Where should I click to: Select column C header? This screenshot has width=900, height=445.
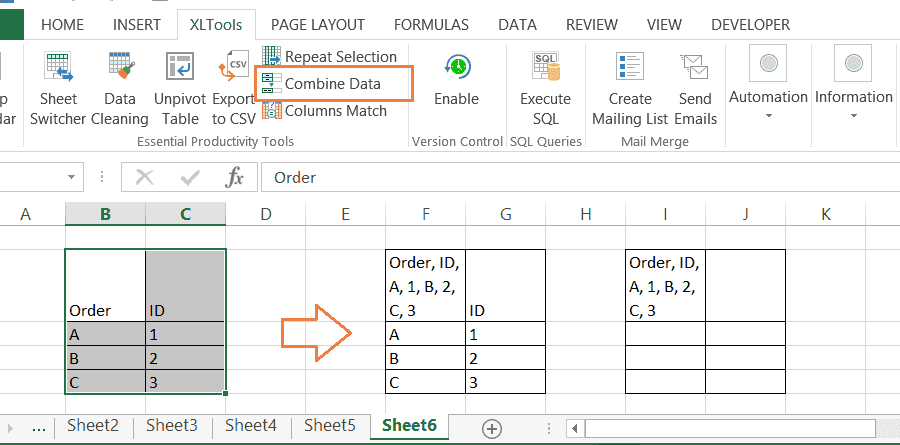pyautogui.click(x=185, y=215)
